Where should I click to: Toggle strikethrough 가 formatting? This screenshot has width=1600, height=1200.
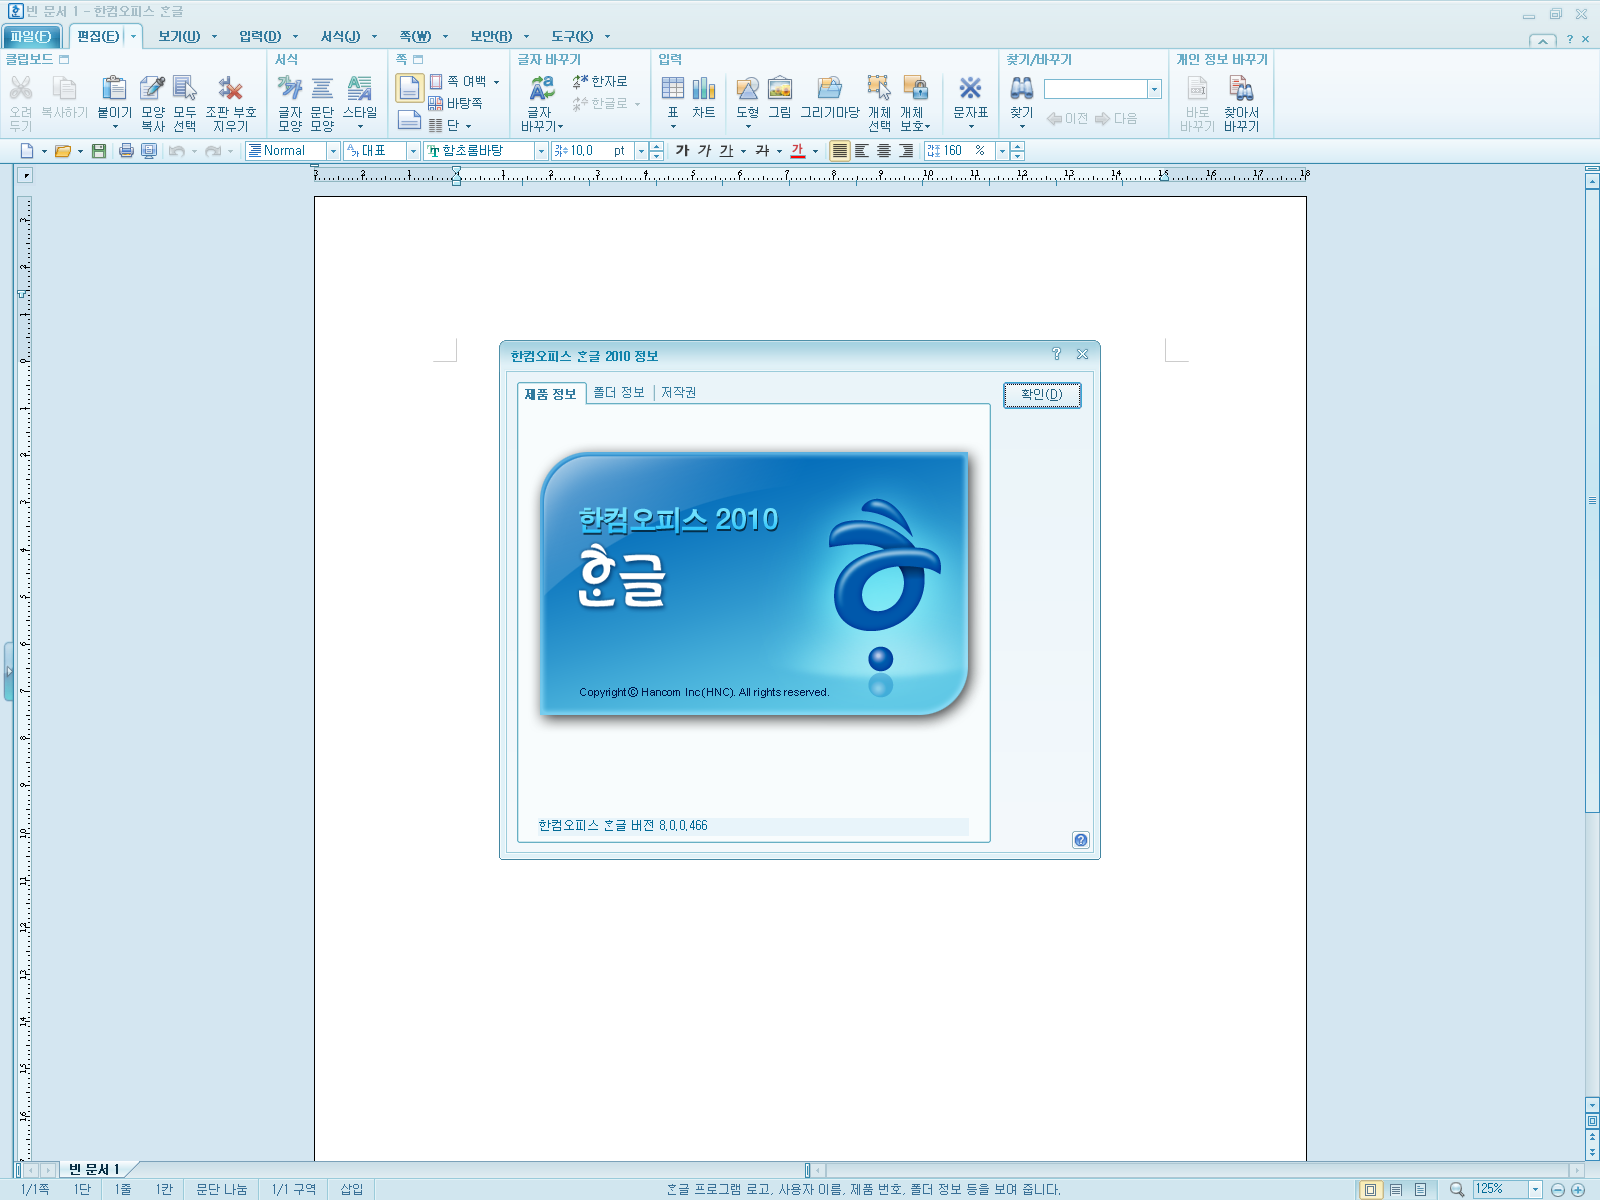pos(762,151)
